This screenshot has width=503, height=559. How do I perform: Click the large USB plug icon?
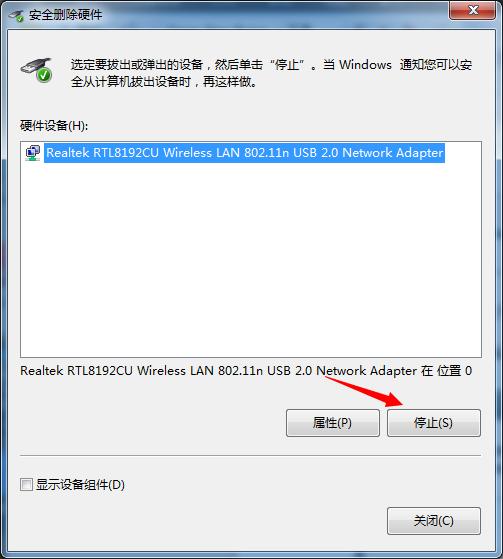[x=36, y=70]
